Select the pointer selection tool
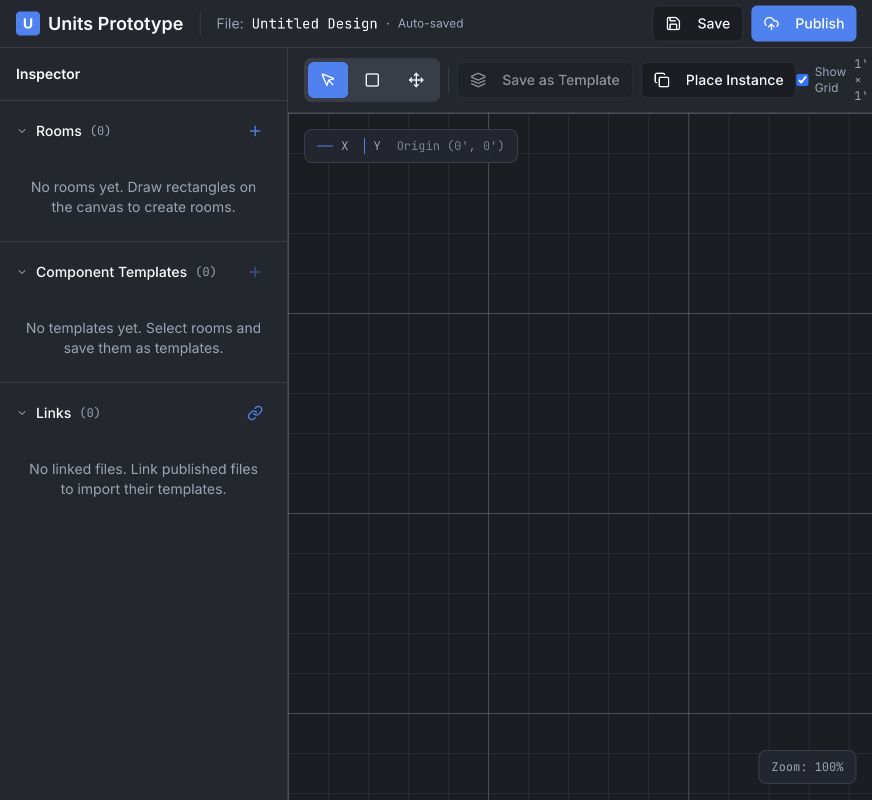 coord(328,80)
